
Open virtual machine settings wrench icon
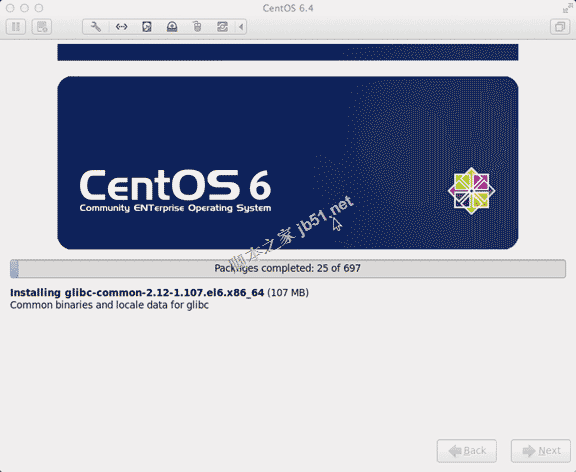point(96,27)
